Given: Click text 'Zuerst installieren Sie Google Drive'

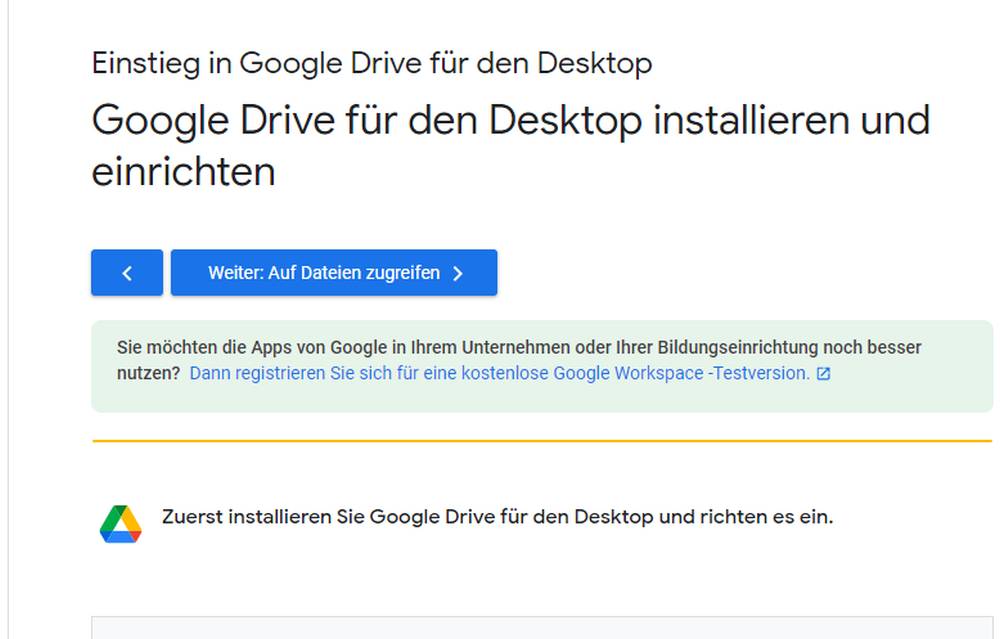Looking at the screenshot, I should pyautogui.click(x=328, y=517).
